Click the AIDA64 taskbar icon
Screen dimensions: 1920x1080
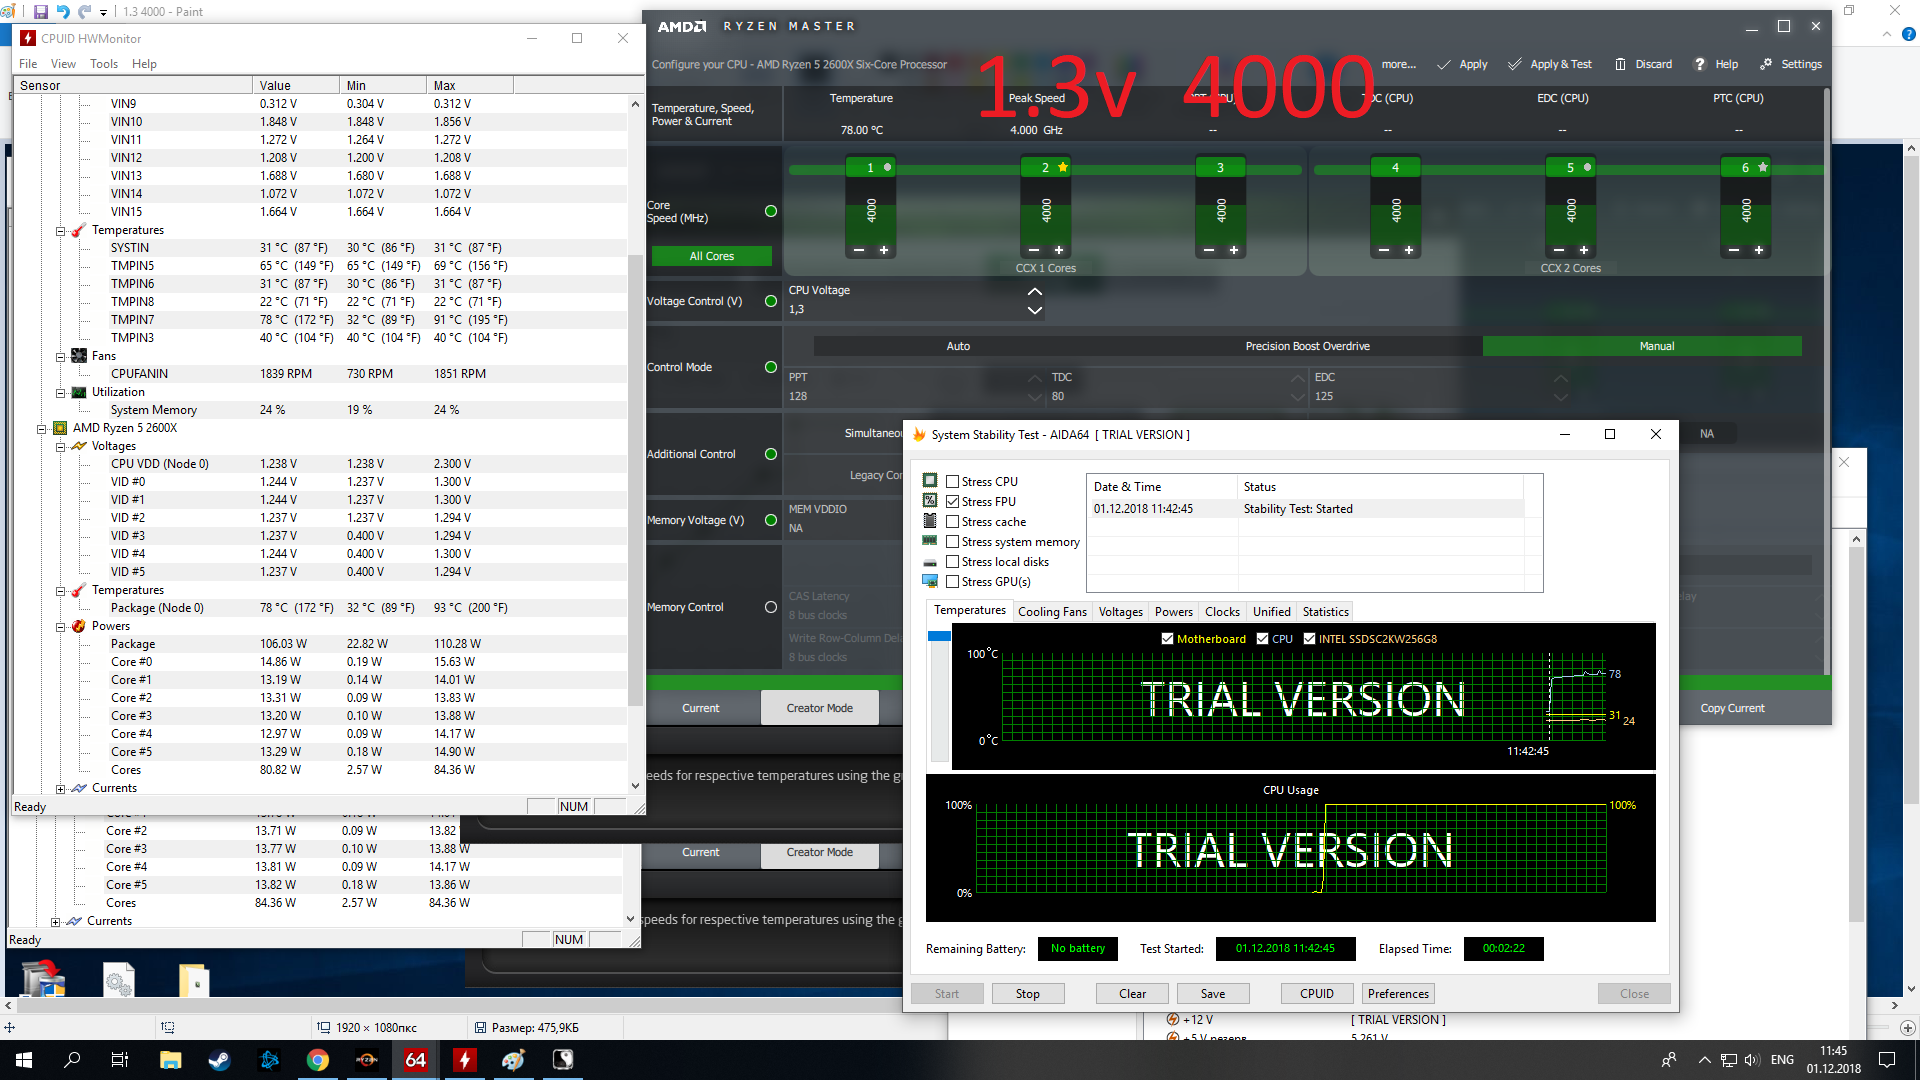tap(415, 1060)
